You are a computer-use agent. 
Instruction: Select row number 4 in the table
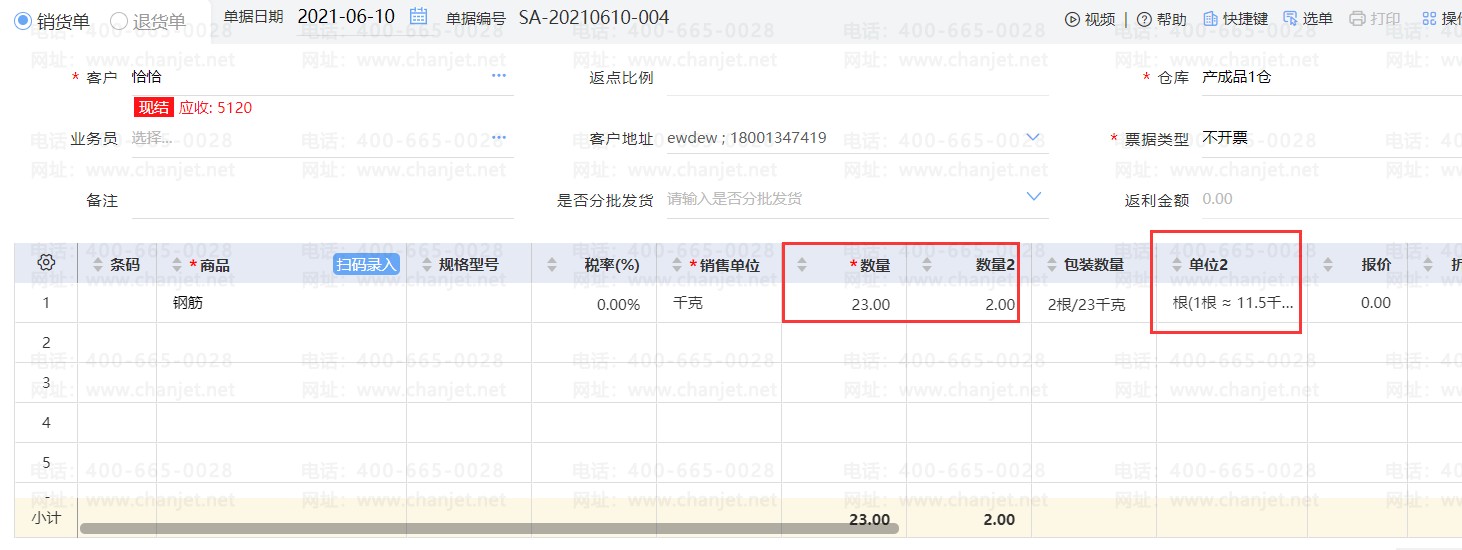(46, 423)
